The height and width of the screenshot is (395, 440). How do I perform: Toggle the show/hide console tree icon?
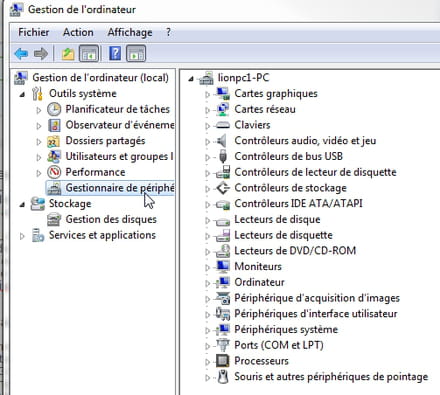[x=89, y=53]
